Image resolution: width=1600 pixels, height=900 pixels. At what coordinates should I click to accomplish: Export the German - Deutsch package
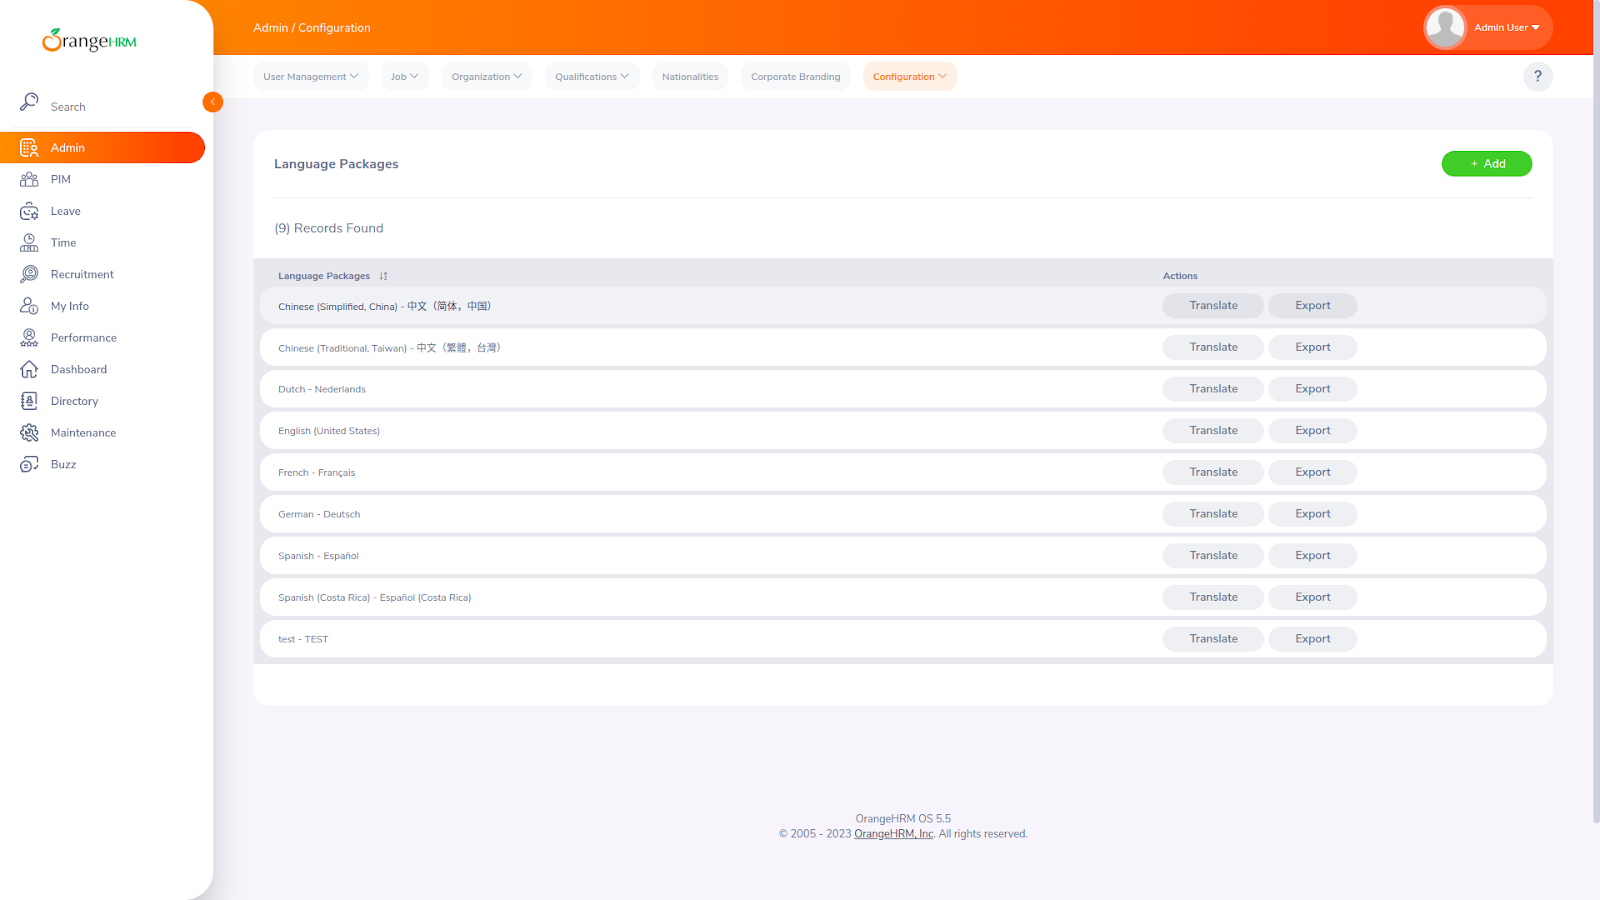point(1312,514)
